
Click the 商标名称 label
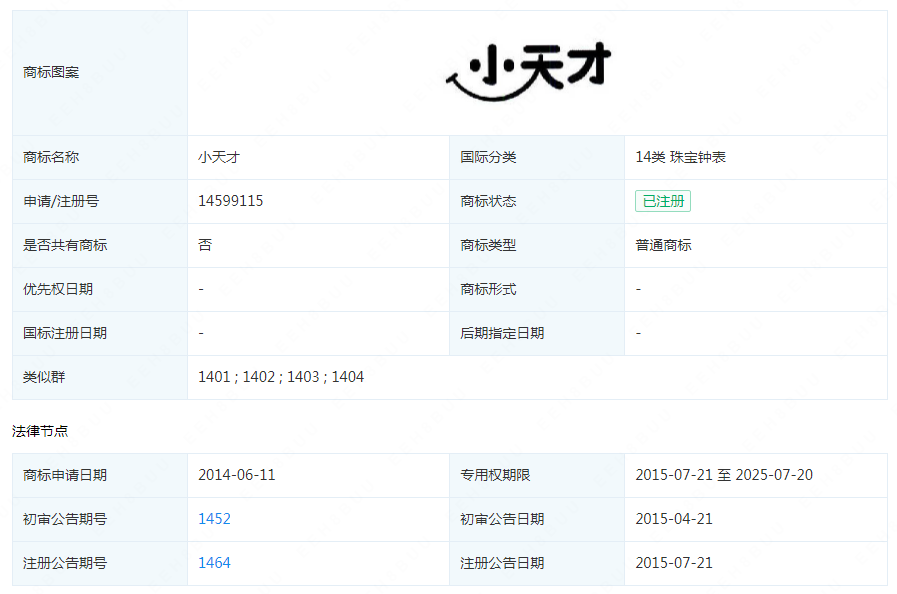click(x=51, y=157)
